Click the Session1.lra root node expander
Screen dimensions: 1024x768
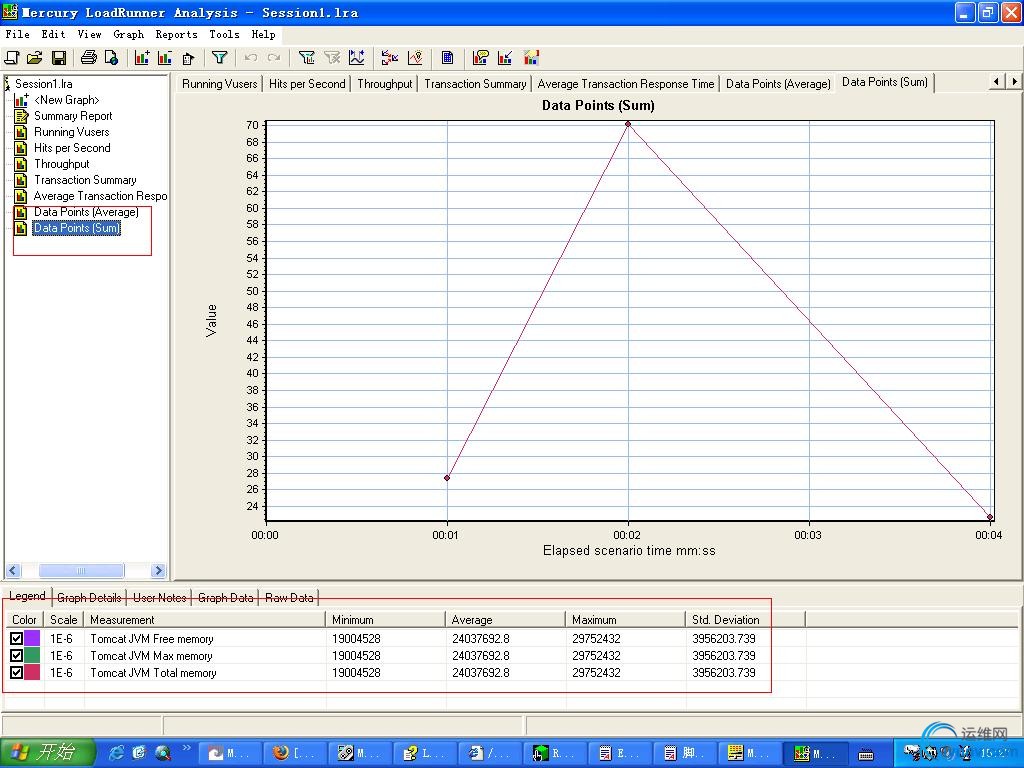[x=7, y=84]
